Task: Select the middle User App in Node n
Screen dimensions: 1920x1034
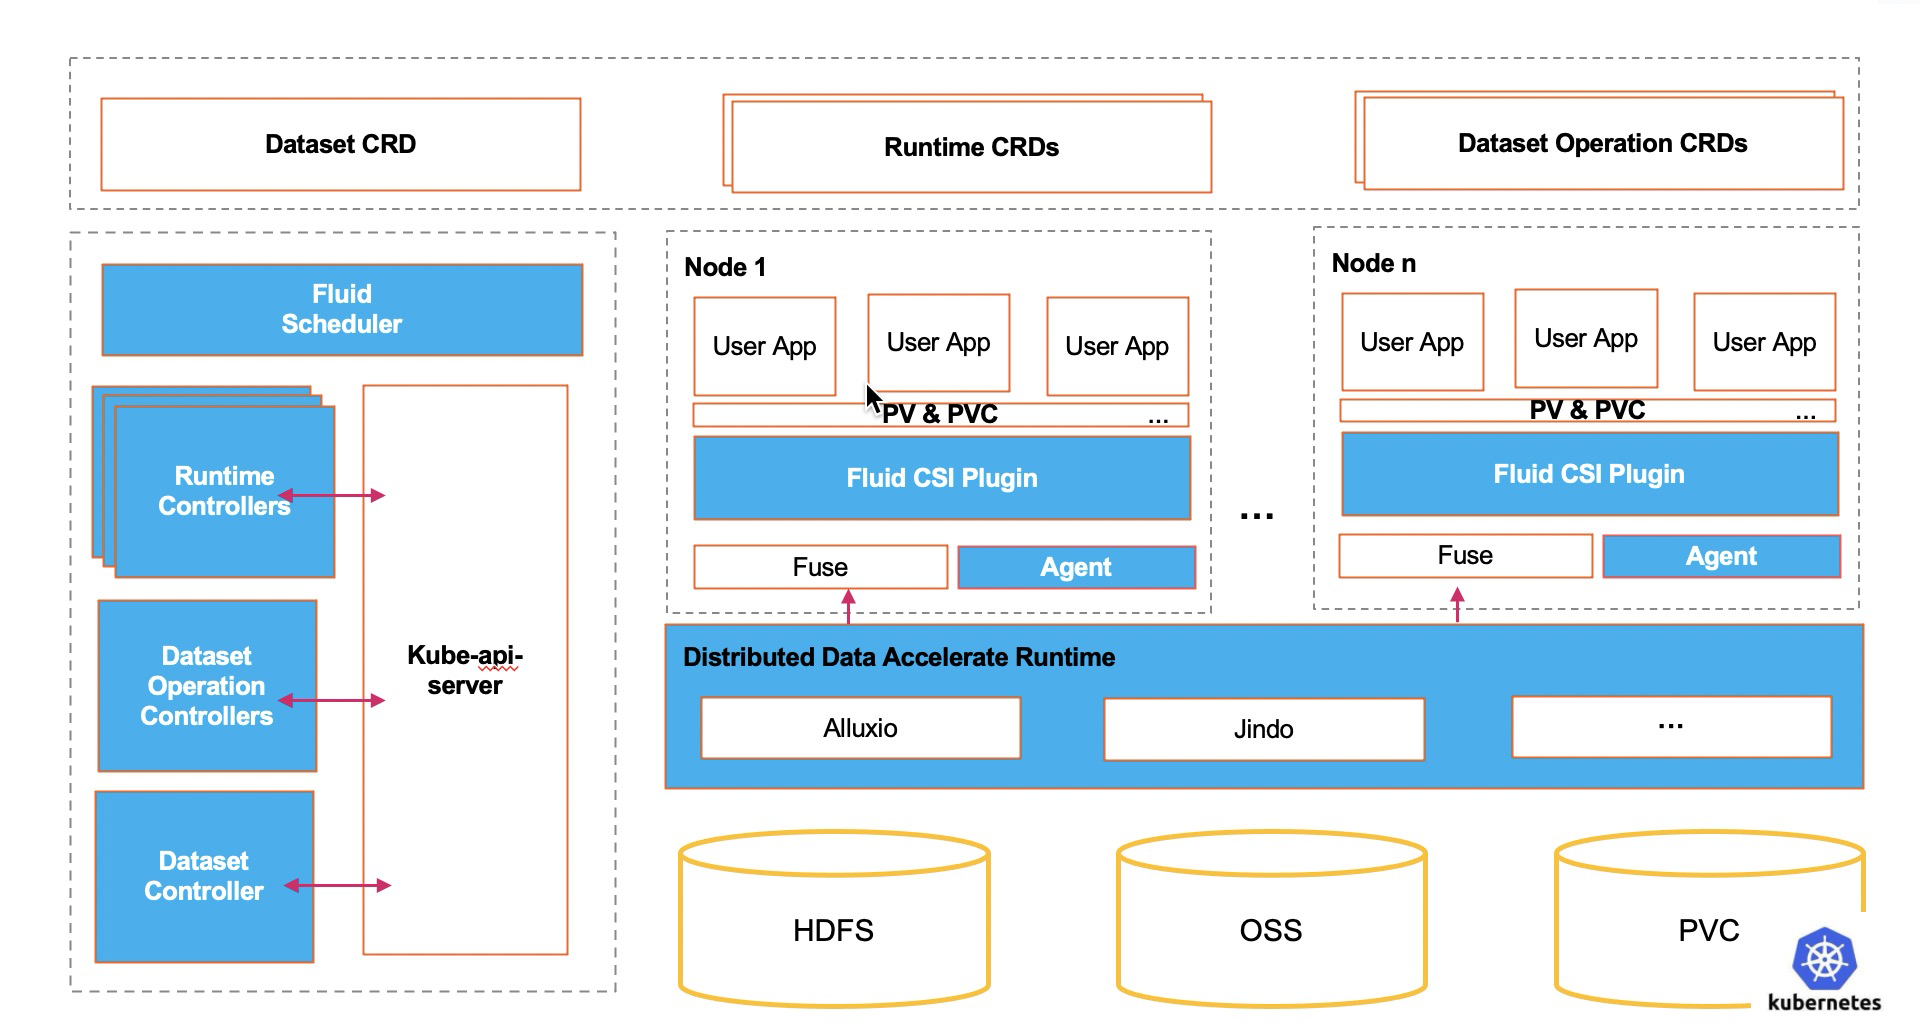Action: (1586, 338)
